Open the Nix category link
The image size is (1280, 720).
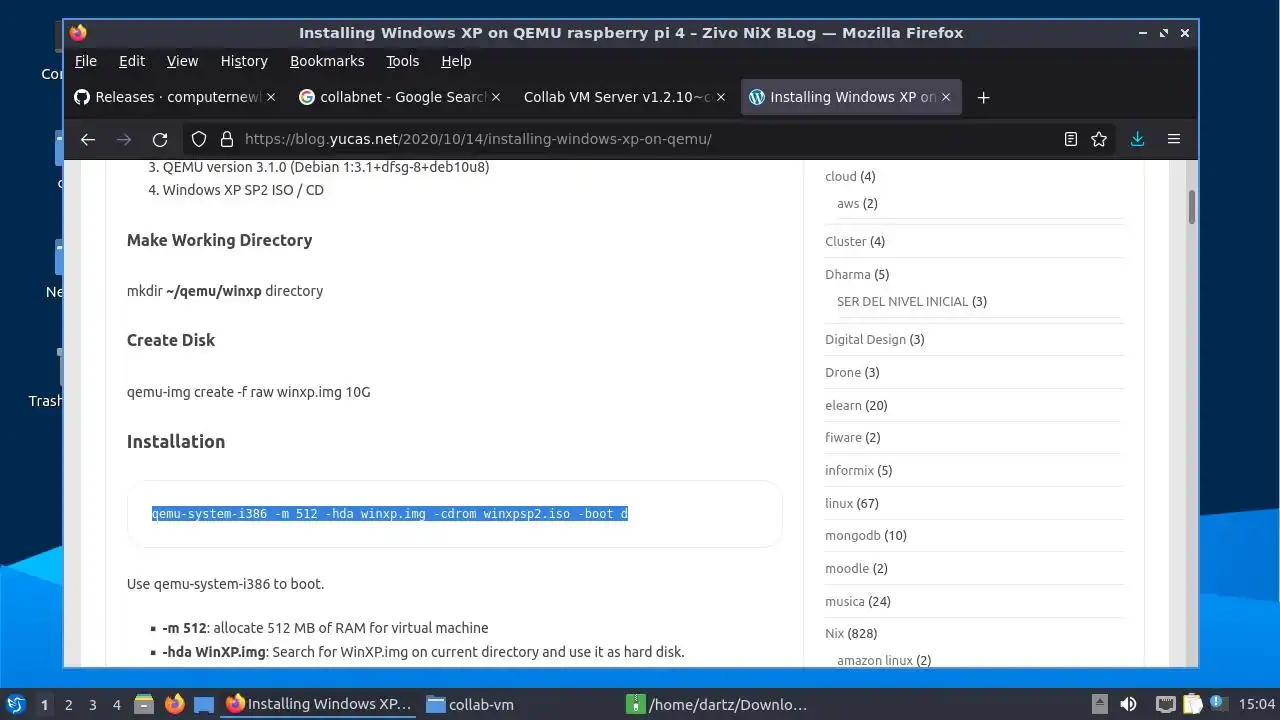pyautogui.click(x=835, y=633)
